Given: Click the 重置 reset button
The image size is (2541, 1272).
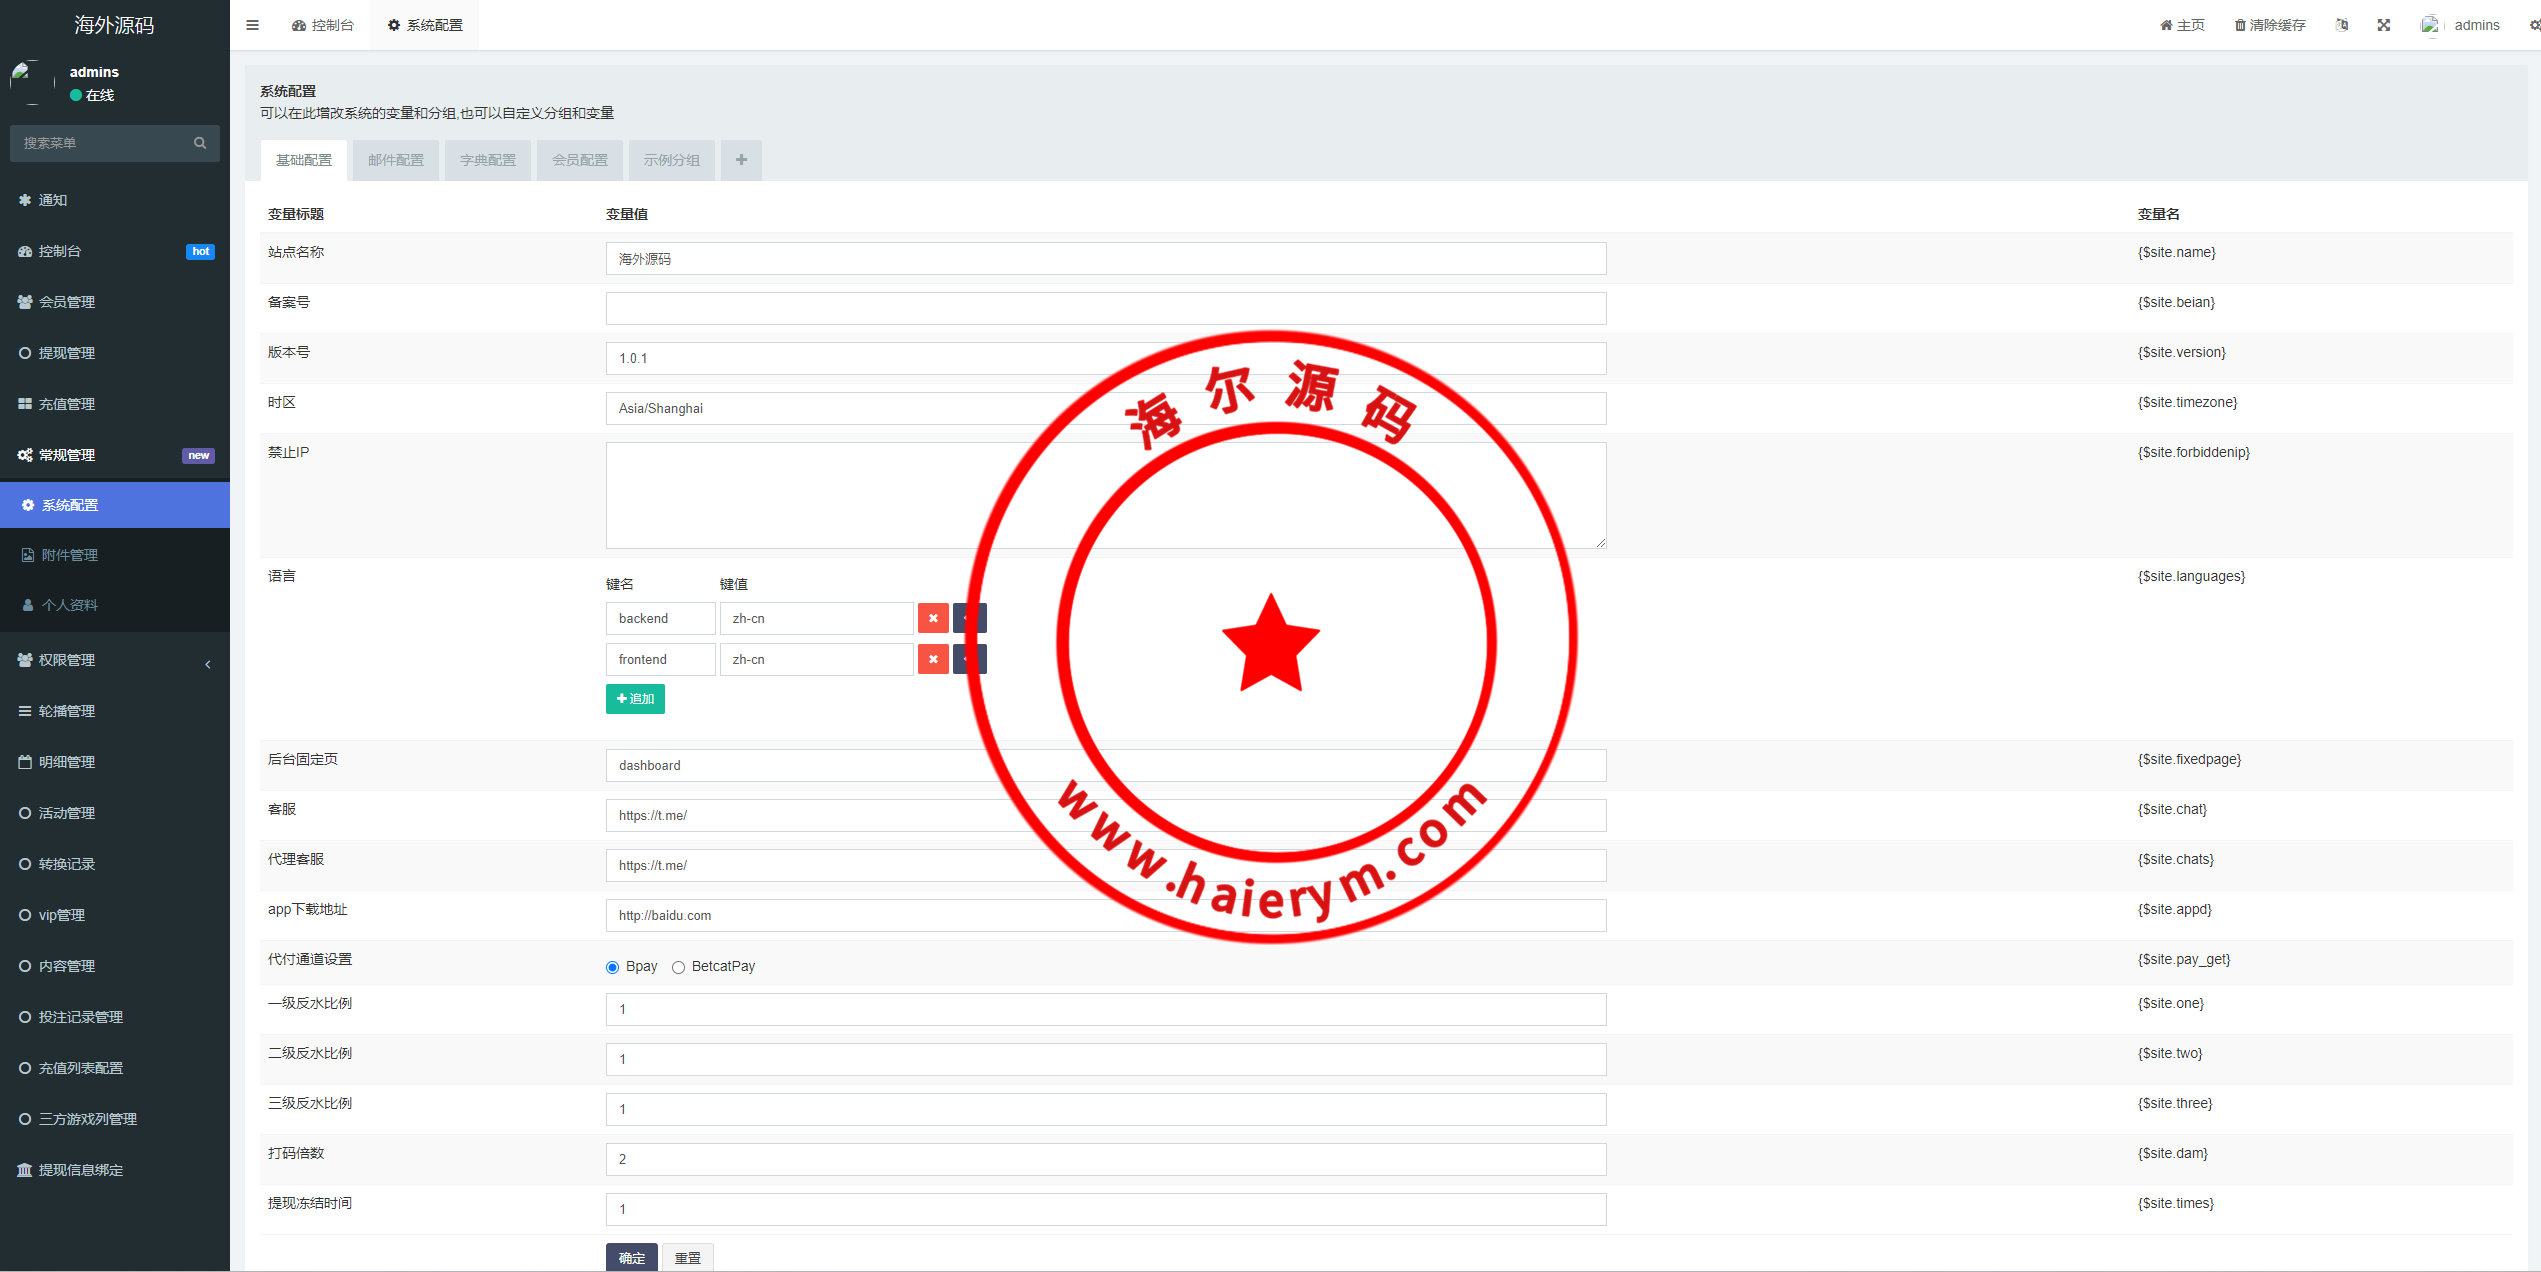Looking at the screenshot, I should point(688,1257).
